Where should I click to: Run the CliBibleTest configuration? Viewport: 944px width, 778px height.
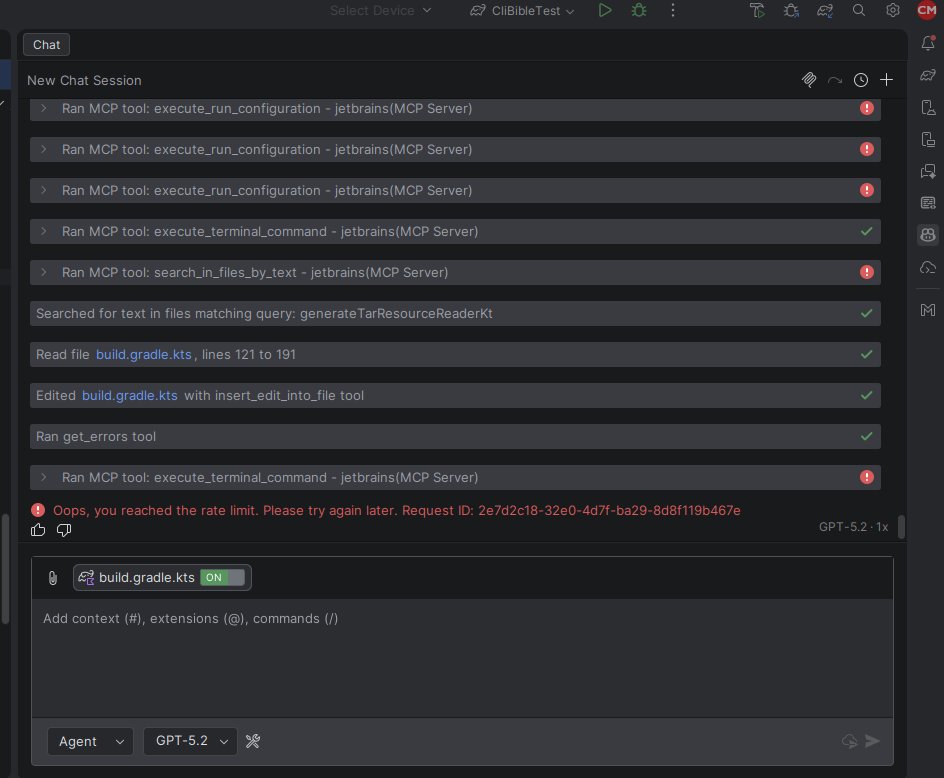click(604, 10)
